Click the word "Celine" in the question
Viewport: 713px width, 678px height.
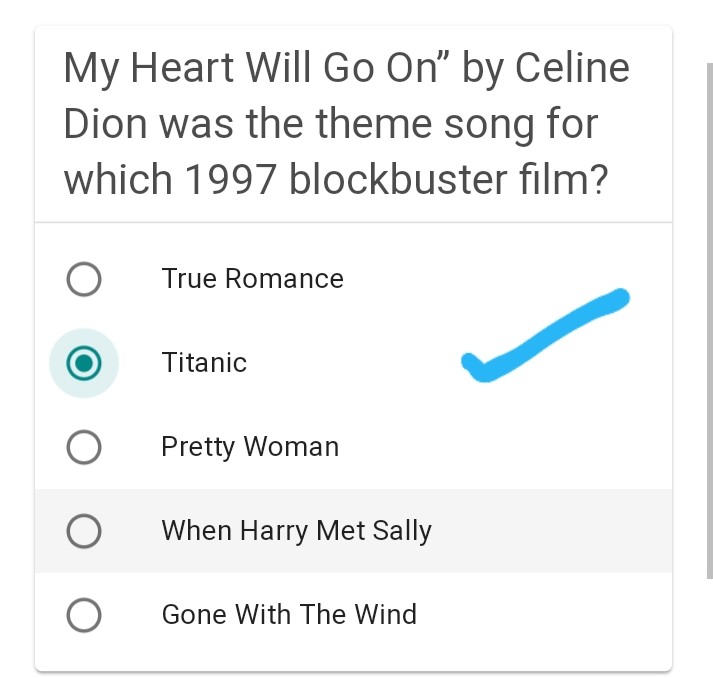pos(571,69)
